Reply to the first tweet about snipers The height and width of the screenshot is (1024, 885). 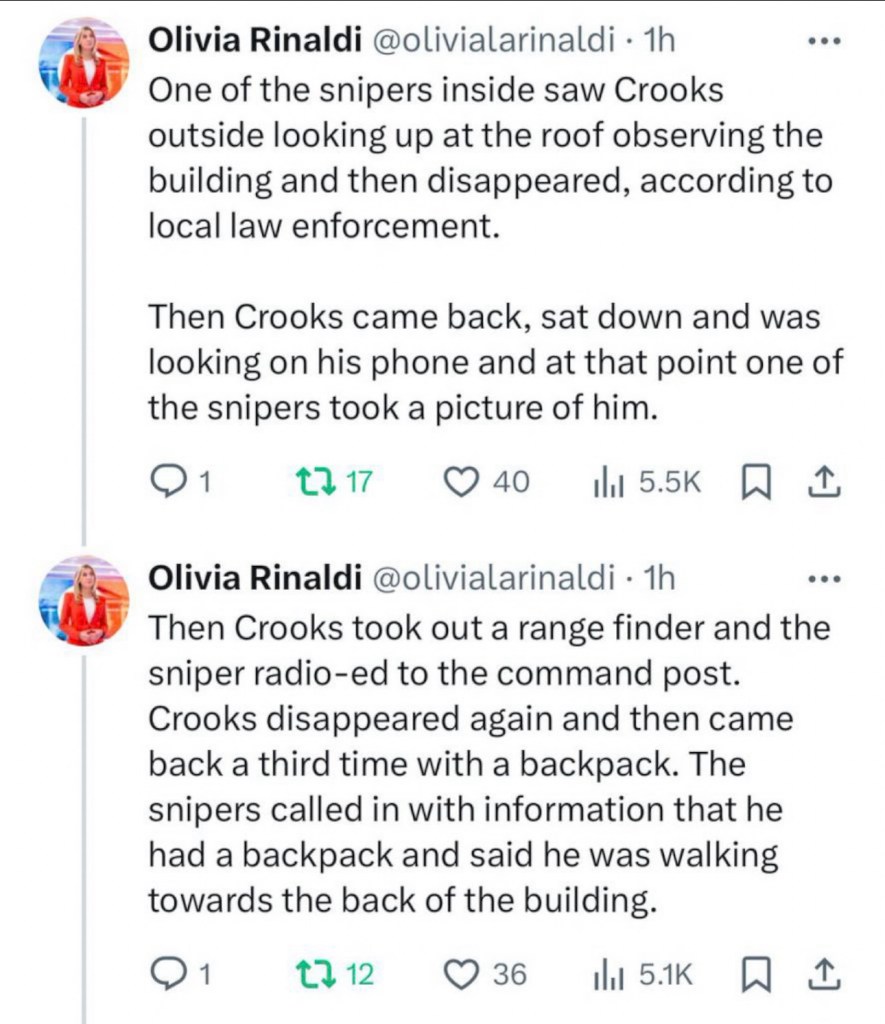click(165, 483)
